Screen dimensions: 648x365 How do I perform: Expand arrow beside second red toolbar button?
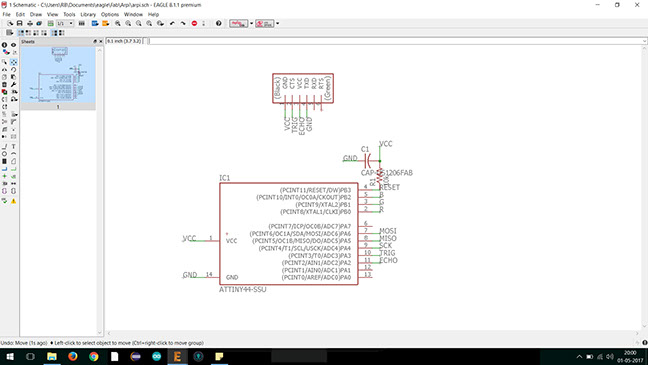pos(277,24)
